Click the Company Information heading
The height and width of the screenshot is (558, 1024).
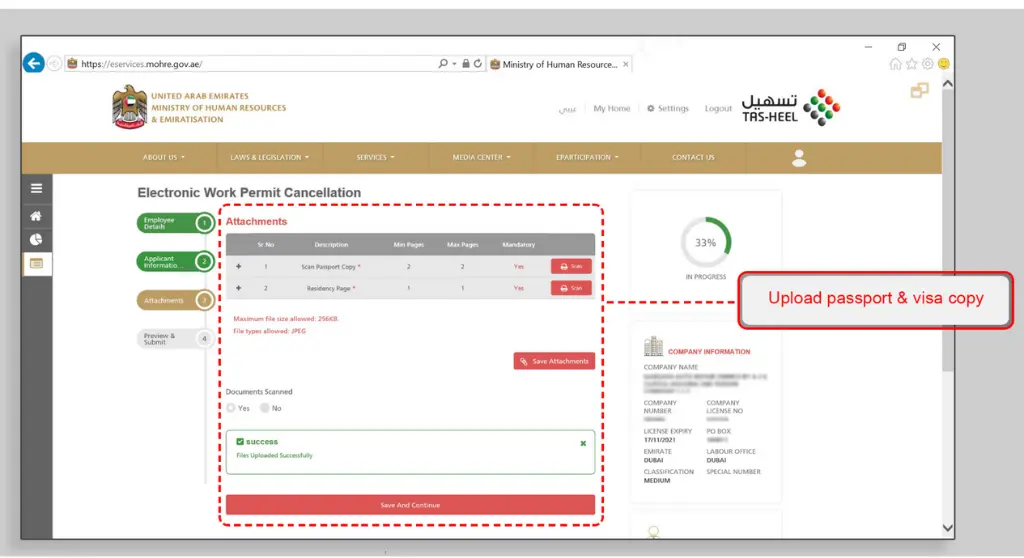click(709, 352)
